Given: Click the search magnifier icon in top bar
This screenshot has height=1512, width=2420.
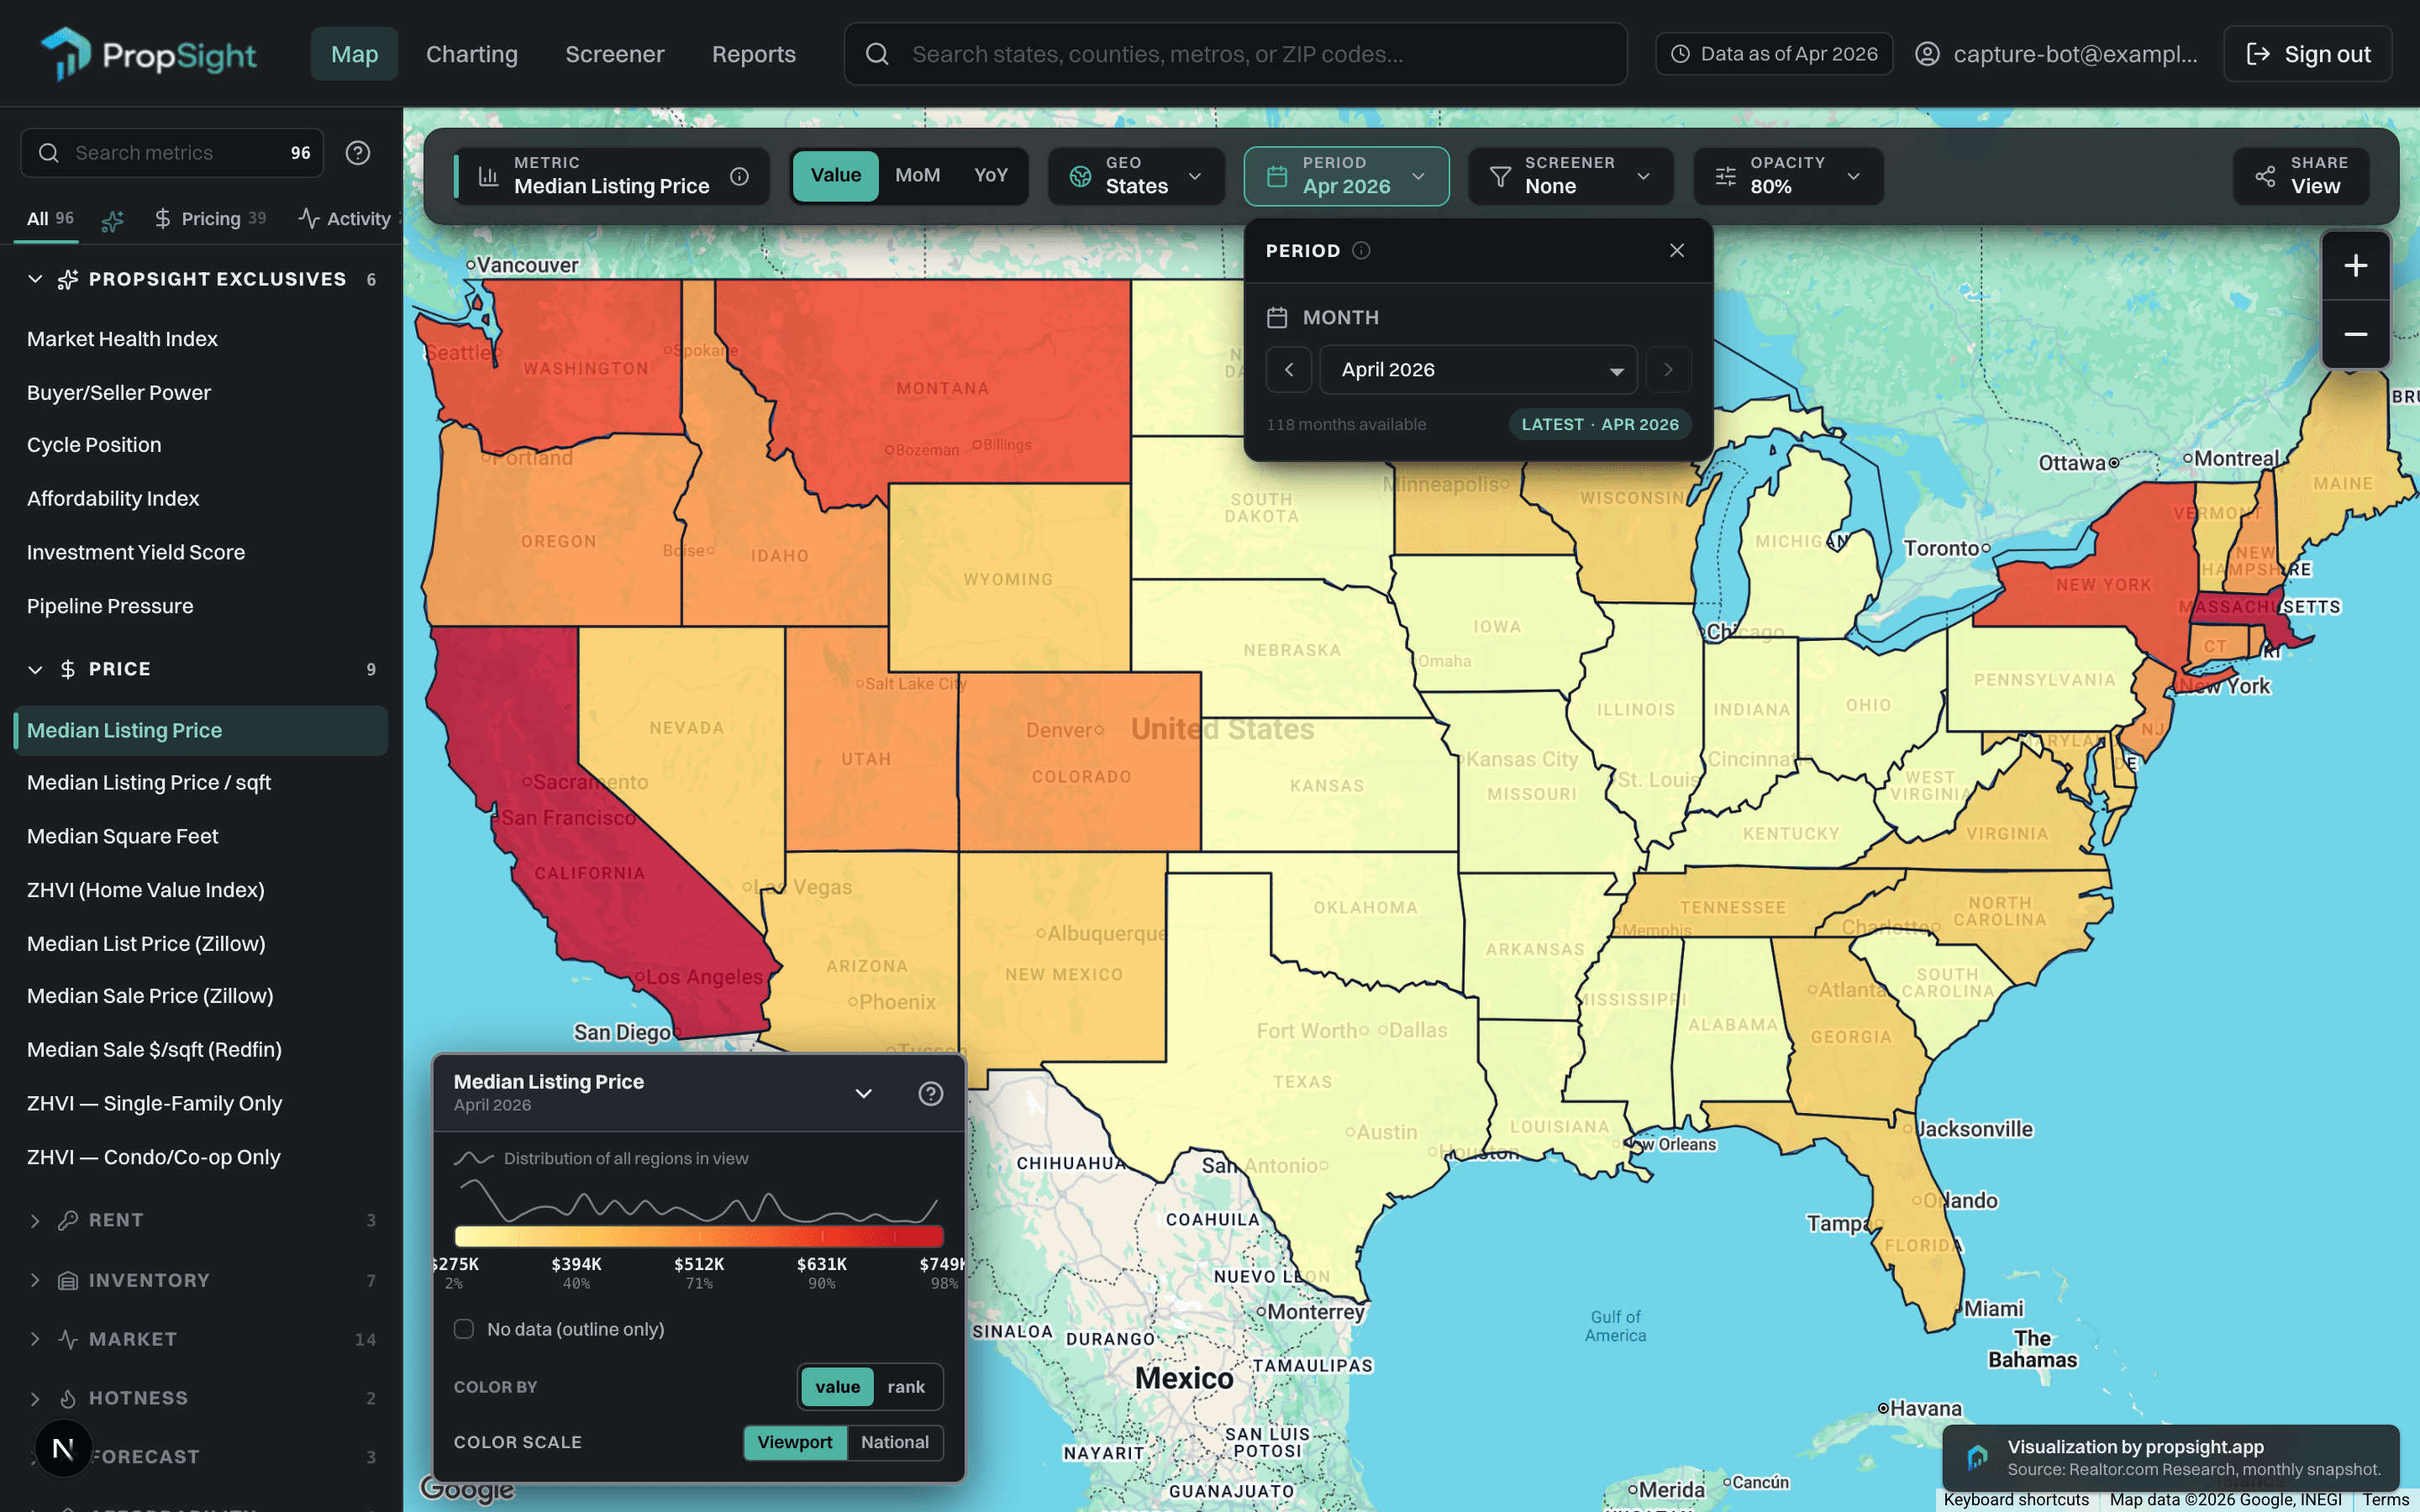Looking at the screenshot, I should click(877, 54).
